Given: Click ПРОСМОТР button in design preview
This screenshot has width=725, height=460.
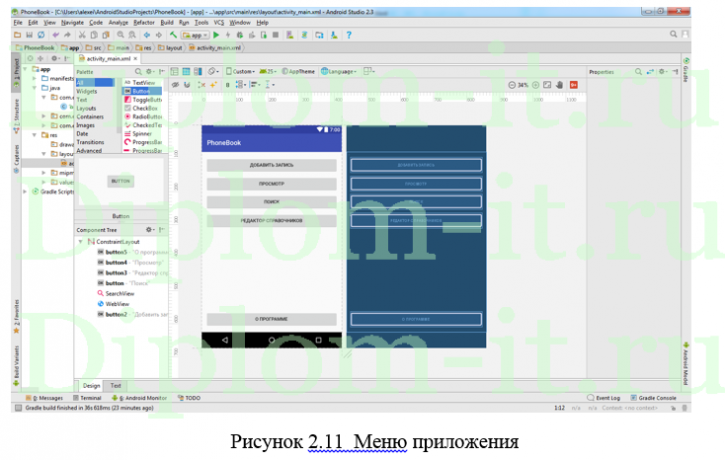Looking at the screenshot, I should (x=271, y=184).
